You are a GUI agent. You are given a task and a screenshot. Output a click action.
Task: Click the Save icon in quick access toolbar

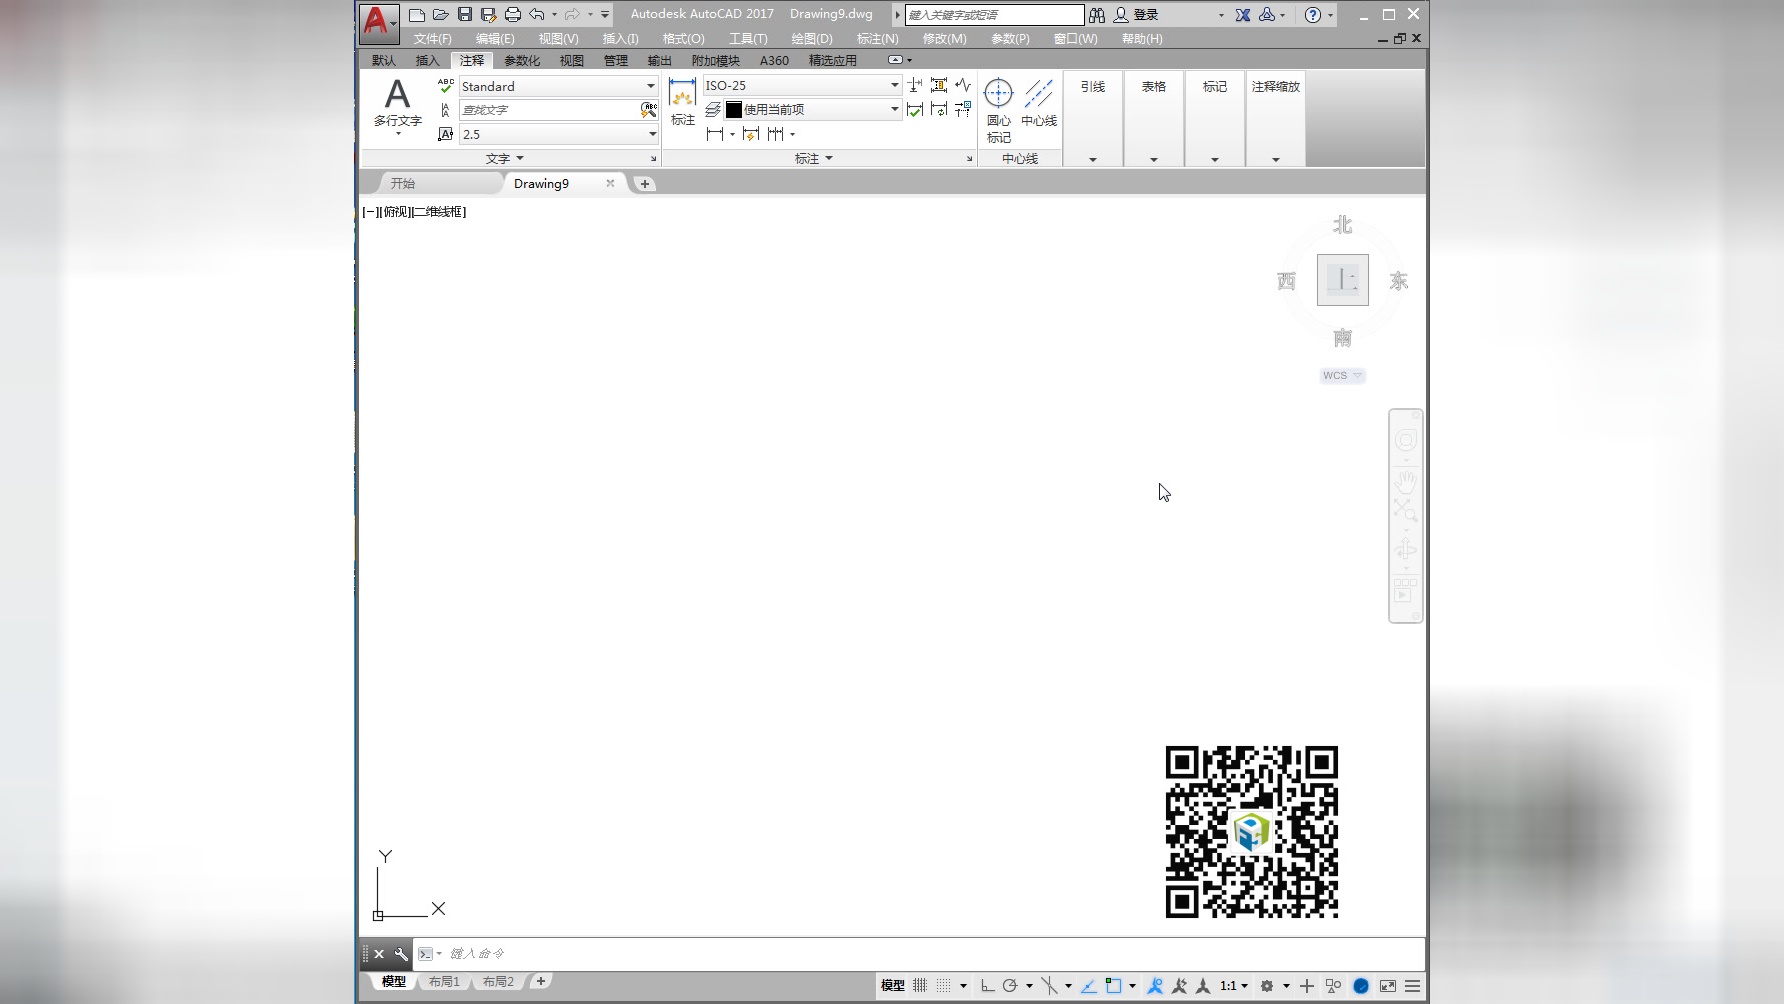(465, 14)
